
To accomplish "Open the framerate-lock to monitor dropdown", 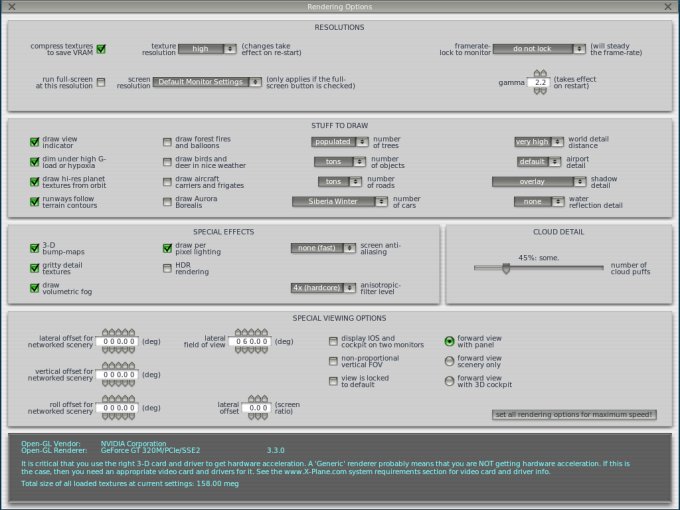I will coord(539,49).
